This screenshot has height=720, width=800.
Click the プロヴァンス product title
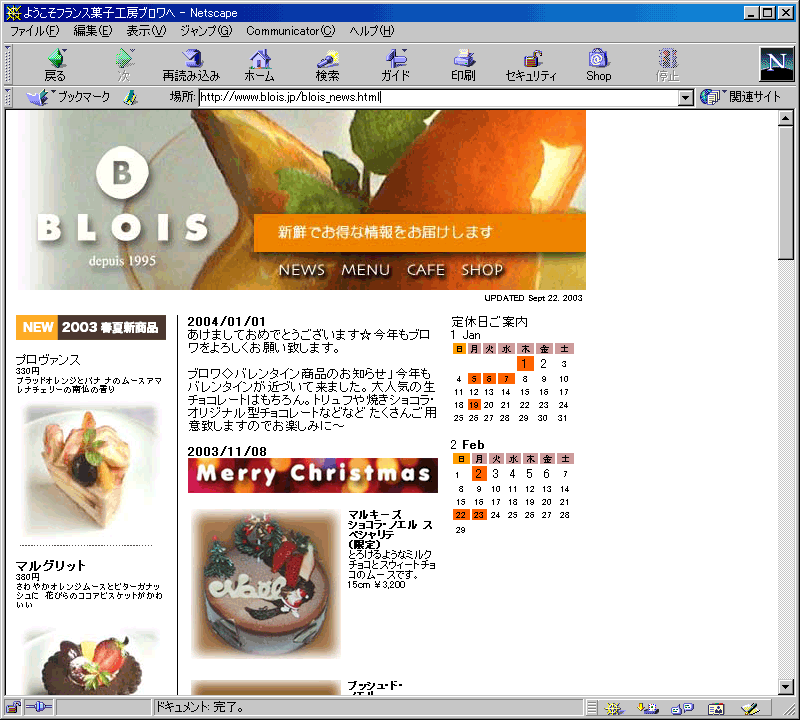(x=48, y=360)
